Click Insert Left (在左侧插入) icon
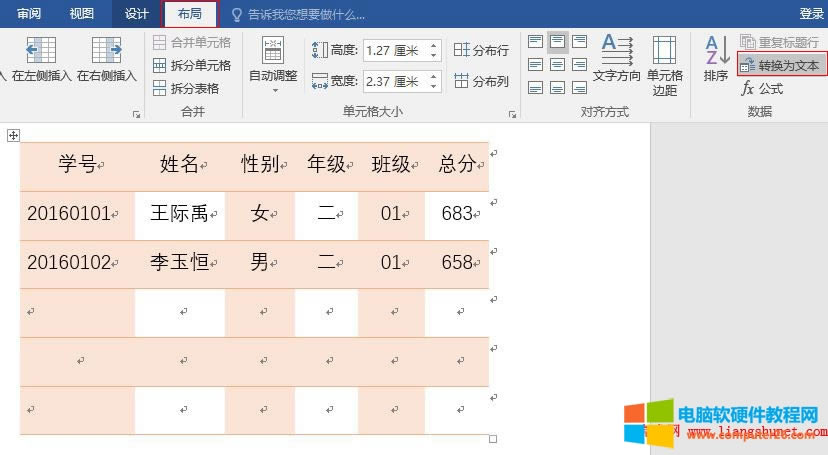This screenshot has width=828, height=455. pos(41,52)
